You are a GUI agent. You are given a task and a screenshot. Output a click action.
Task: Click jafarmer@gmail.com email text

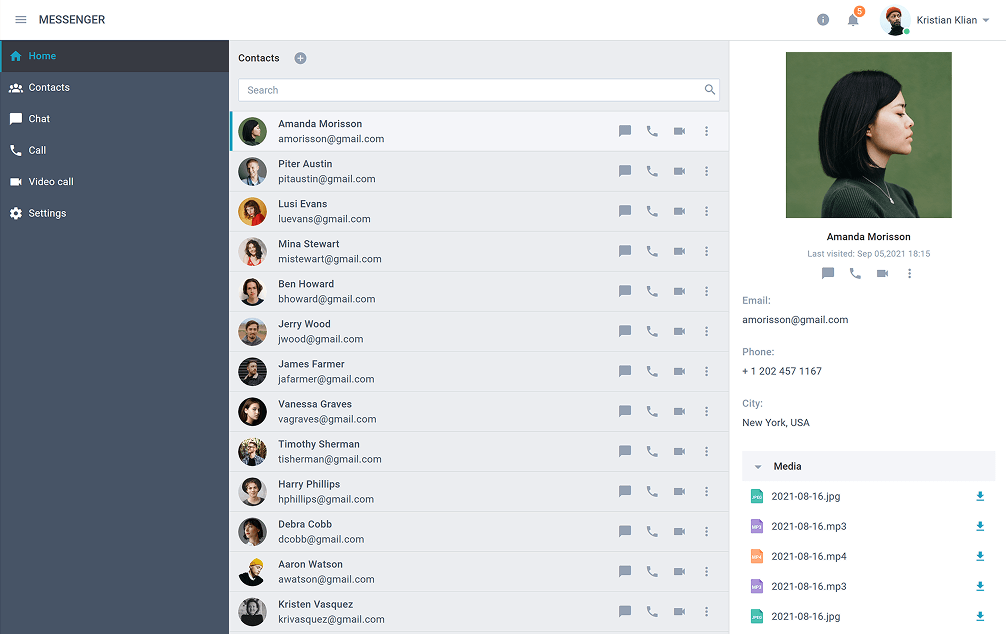pos(326,379)
